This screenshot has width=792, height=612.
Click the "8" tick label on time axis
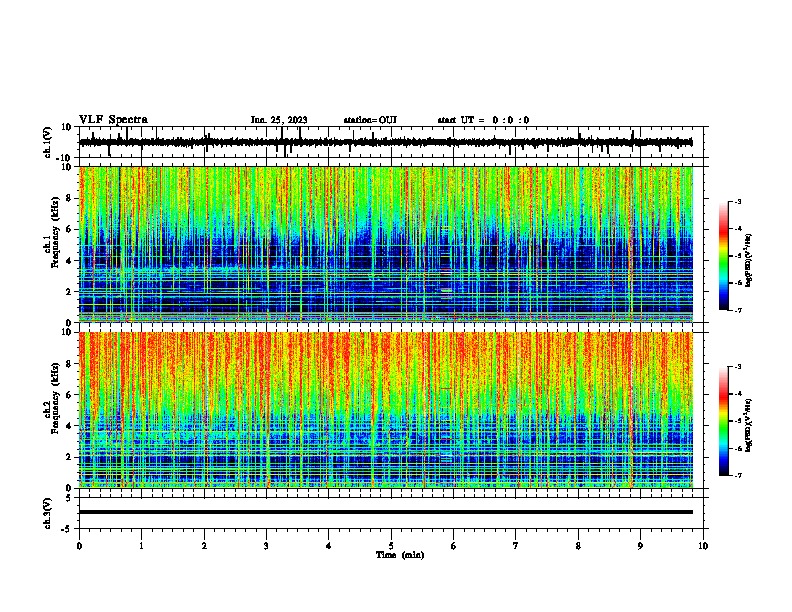click(x=578, y=546)
